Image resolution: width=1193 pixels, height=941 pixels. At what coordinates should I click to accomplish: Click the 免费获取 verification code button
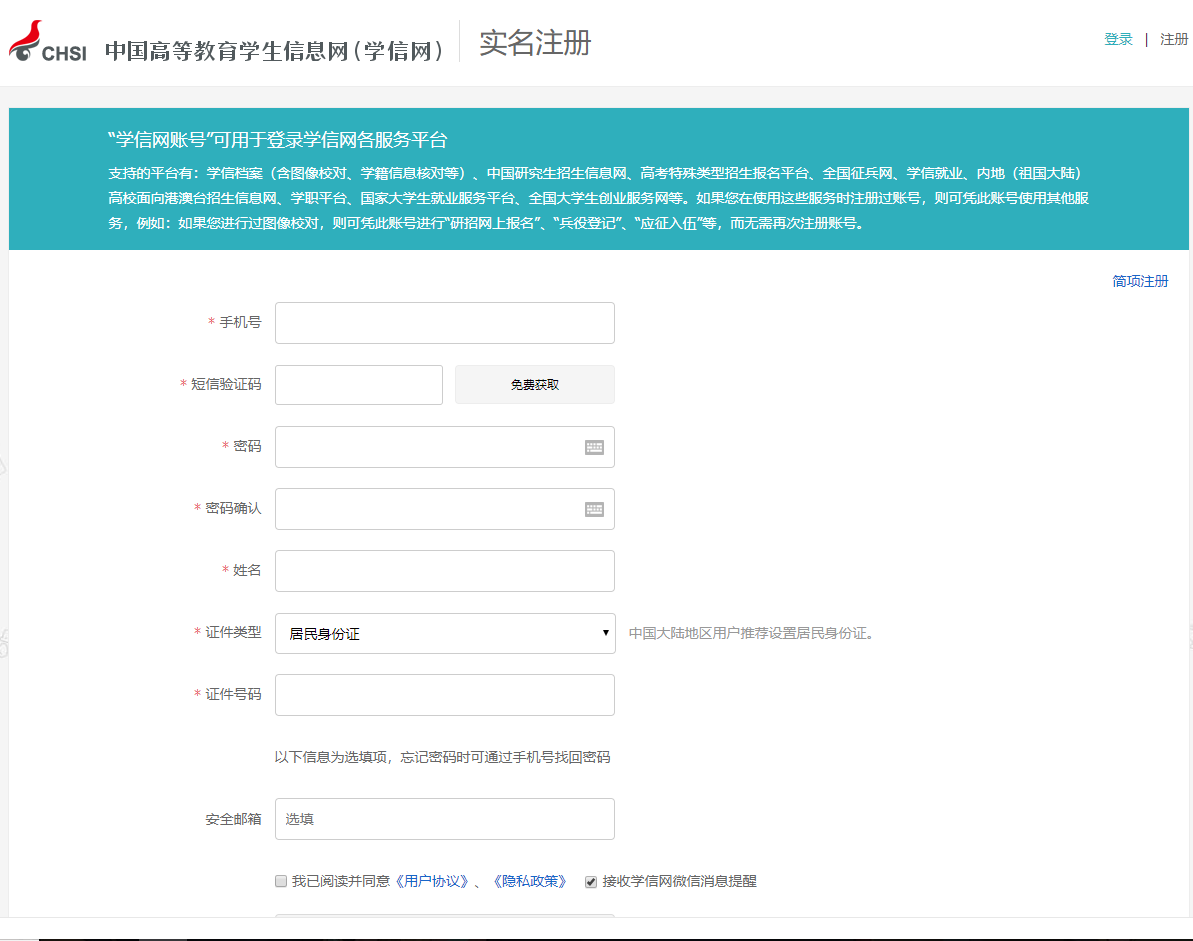[x=534, y=384]
